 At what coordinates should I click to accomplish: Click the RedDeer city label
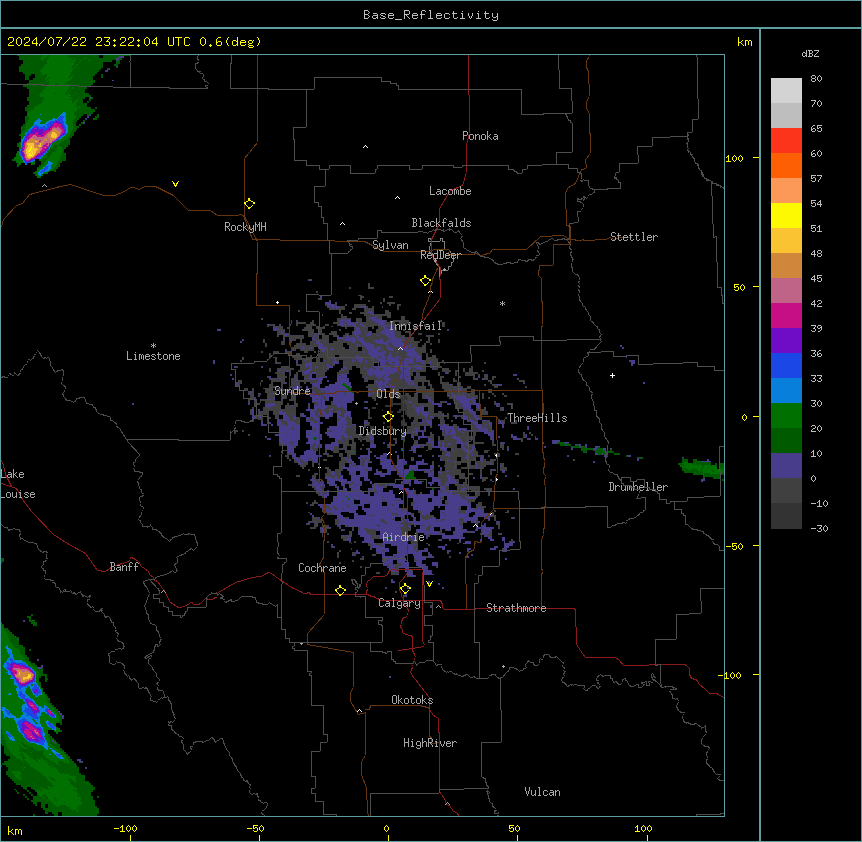point(440,255)
